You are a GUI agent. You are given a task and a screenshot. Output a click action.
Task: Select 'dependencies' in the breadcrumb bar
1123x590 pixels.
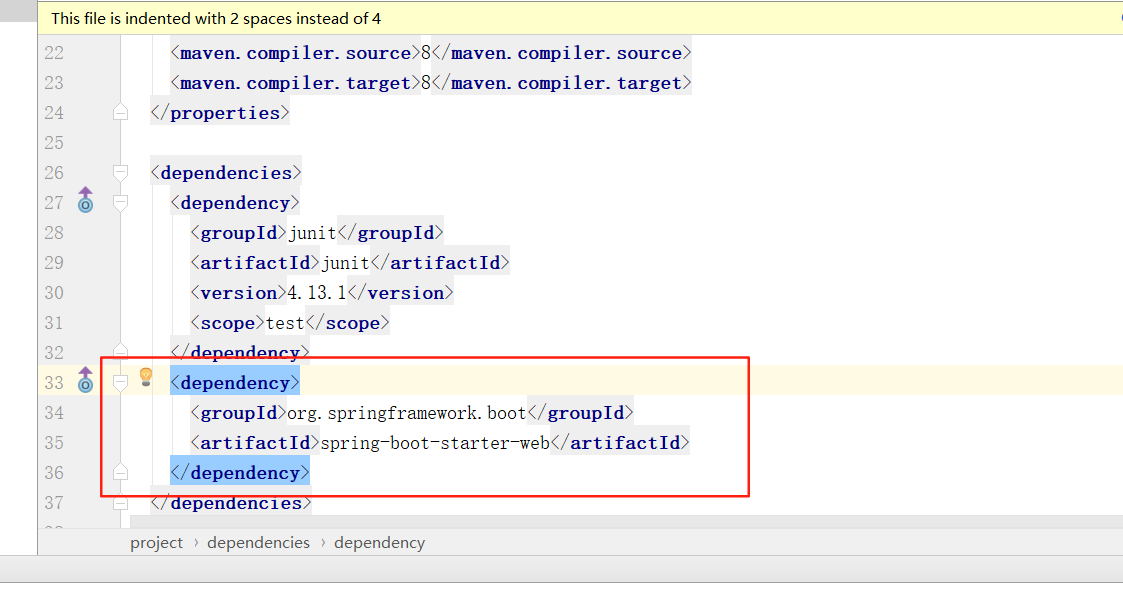pos(259,543)
